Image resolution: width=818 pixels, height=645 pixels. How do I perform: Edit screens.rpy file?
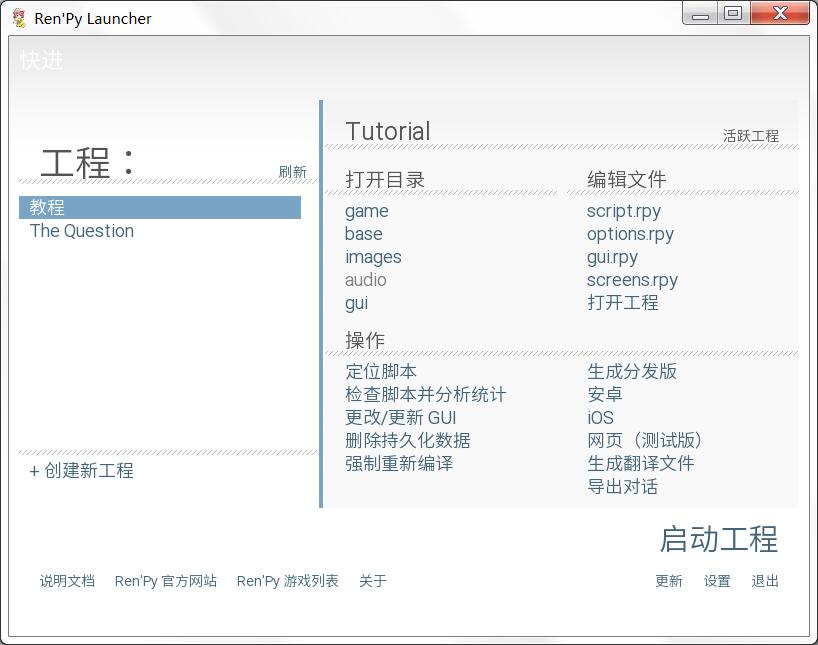[632, 280]
